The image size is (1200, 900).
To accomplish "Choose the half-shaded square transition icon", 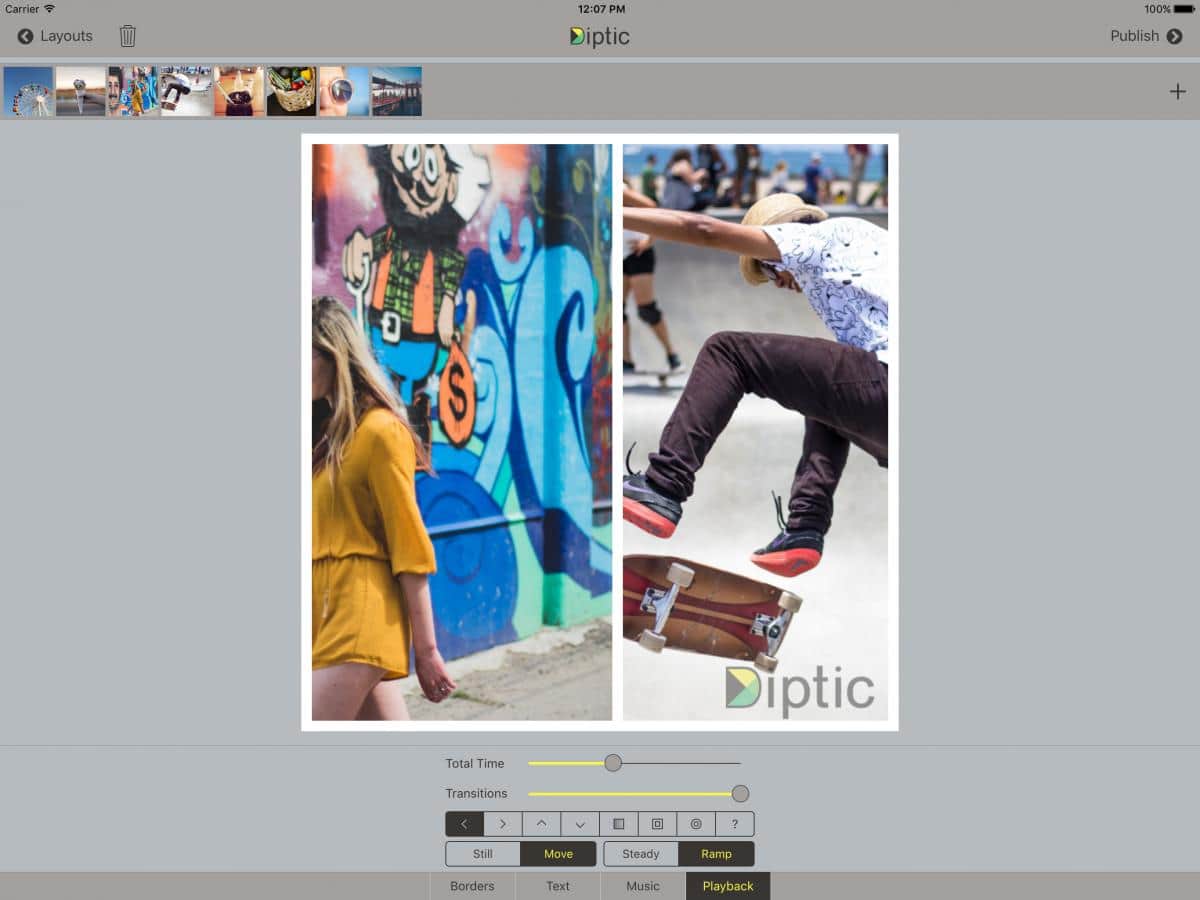I will point(619,824).
